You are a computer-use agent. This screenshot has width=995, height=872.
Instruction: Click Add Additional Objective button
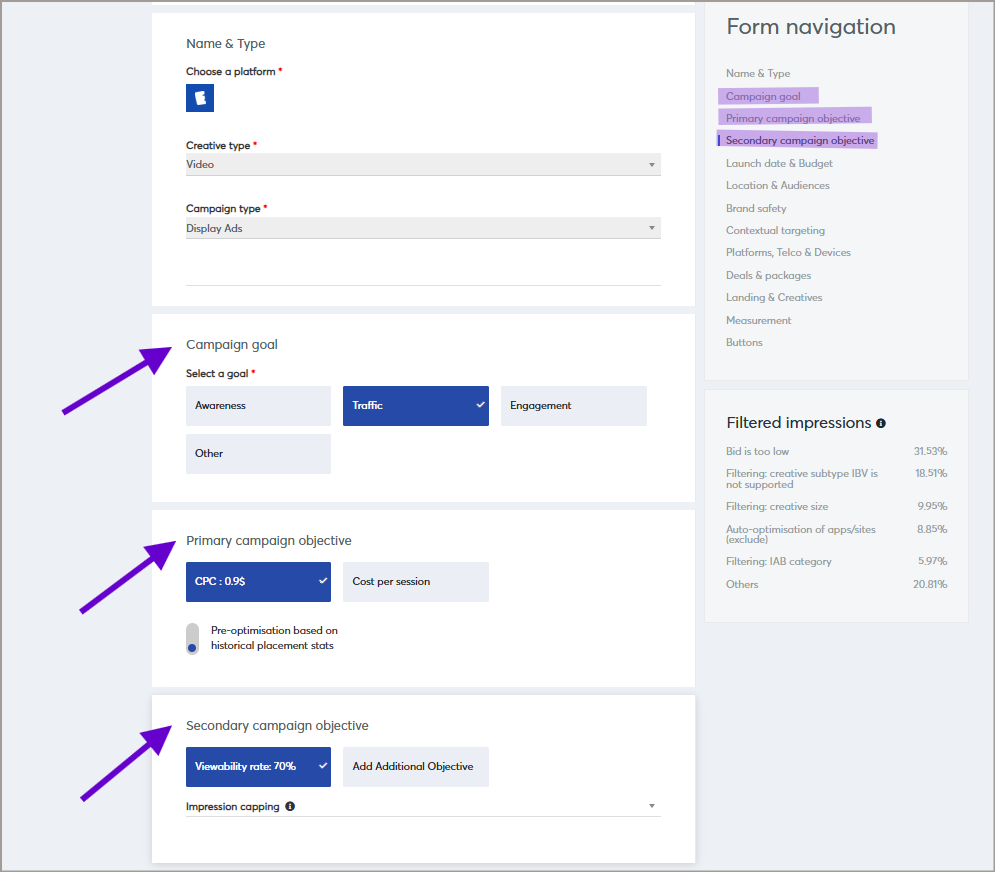pyautogui.click(x=415, y=767)
